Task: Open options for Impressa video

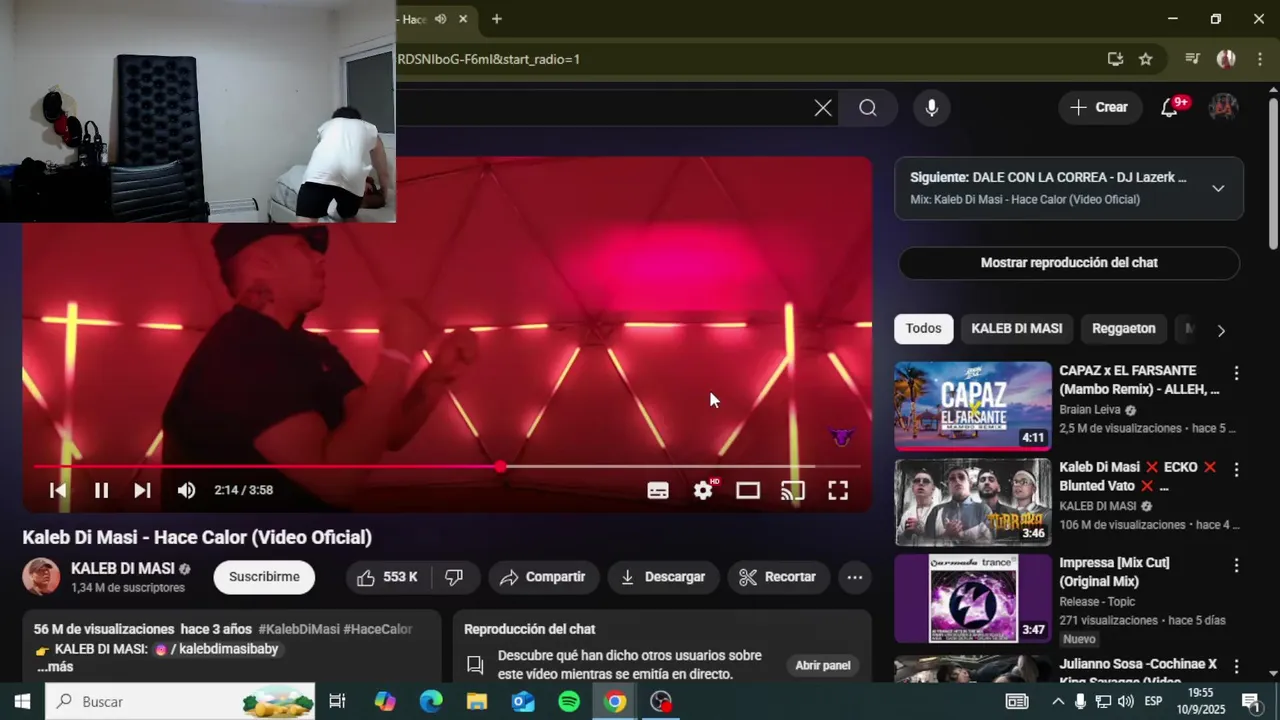Action: 1236,565
